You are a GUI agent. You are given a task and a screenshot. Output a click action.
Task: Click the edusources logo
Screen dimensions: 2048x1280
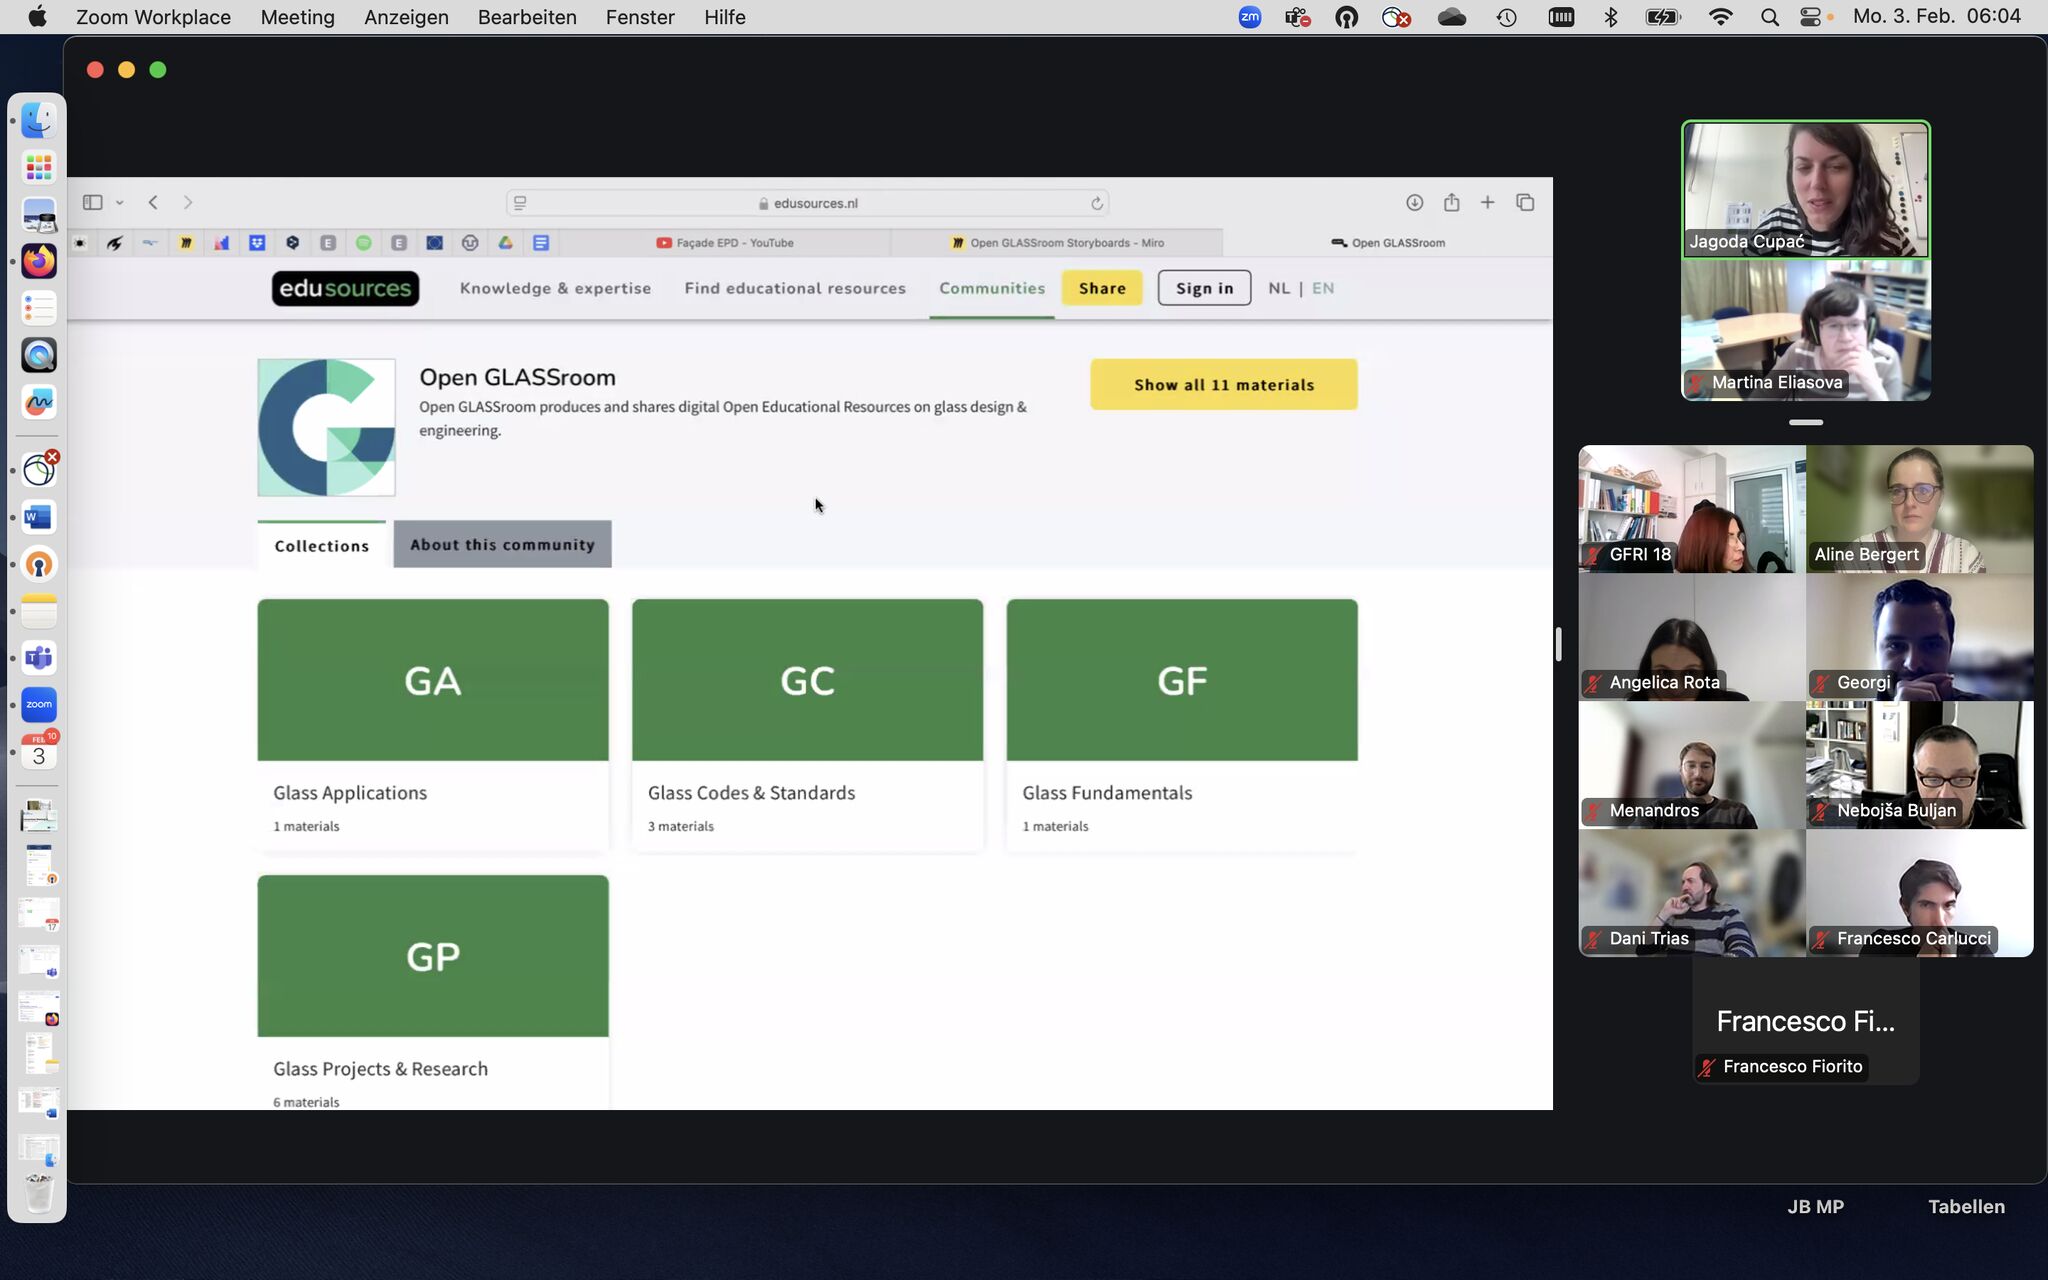pos(345,289)
